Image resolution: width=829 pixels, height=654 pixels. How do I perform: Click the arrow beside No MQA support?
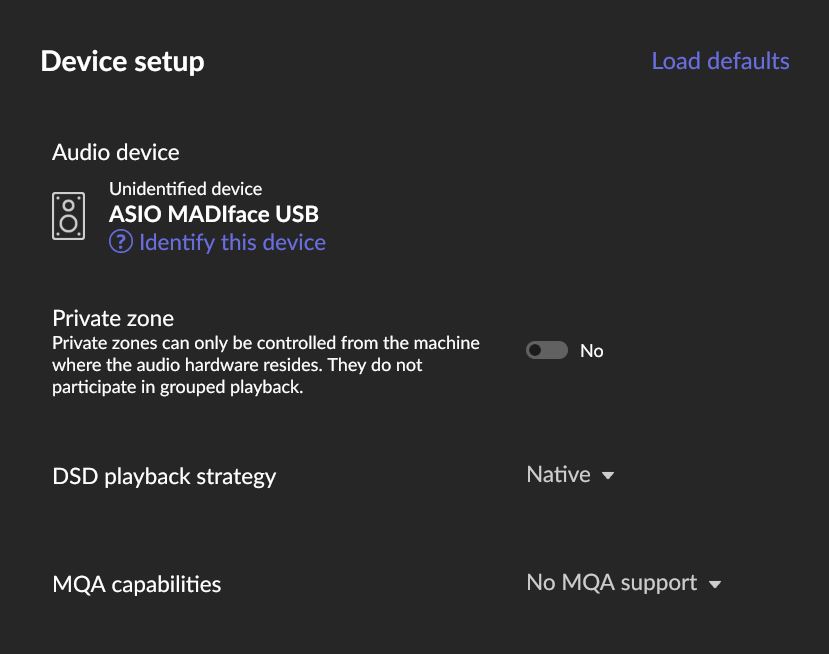tap(715, 584)
